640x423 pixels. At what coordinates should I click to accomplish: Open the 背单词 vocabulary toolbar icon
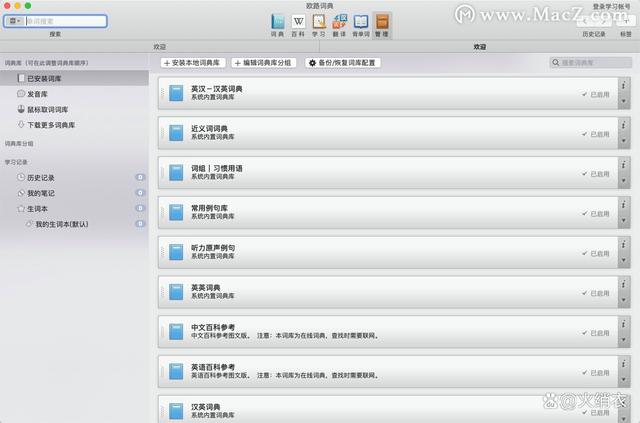pos(361,25)
